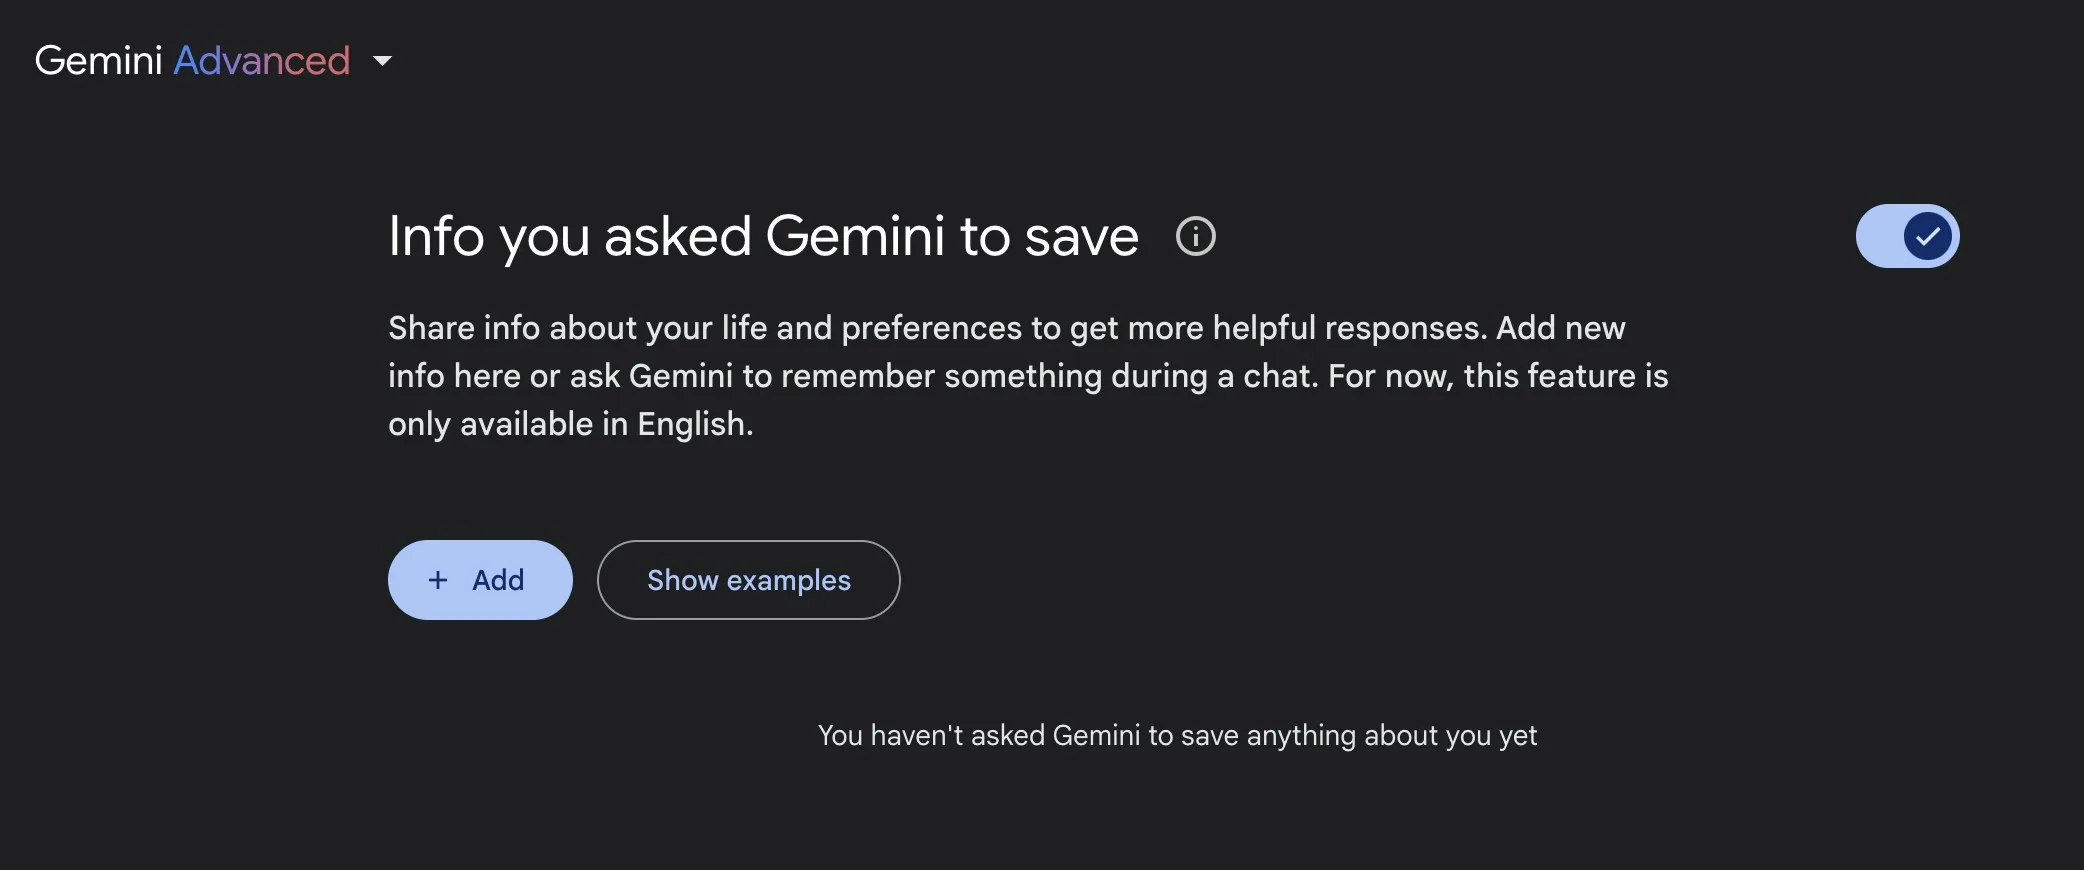Disable the saved info toggle switch

click(1907, 236)
